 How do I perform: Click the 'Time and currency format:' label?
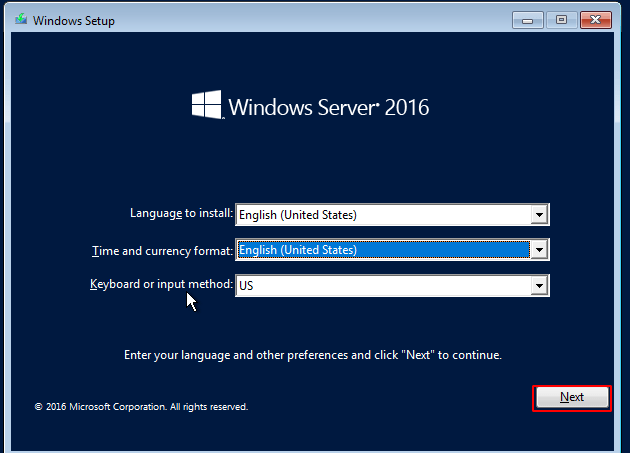(162, 251)
